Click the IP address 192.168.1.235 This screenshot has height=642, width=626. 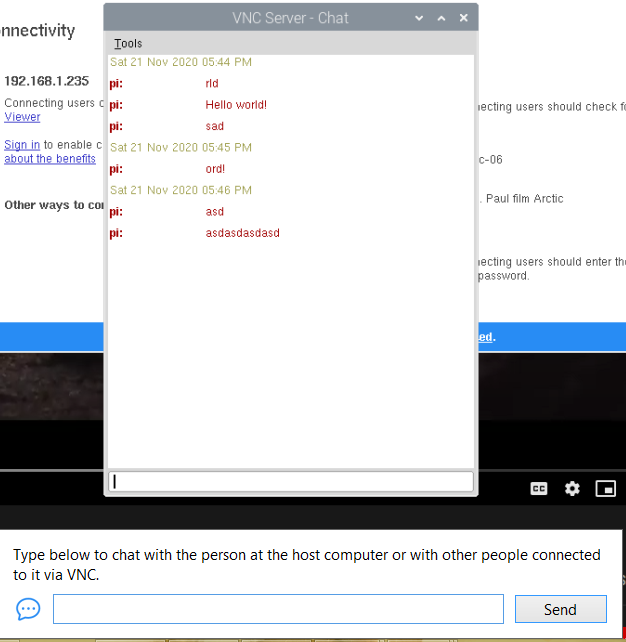(x=47, y=81)
